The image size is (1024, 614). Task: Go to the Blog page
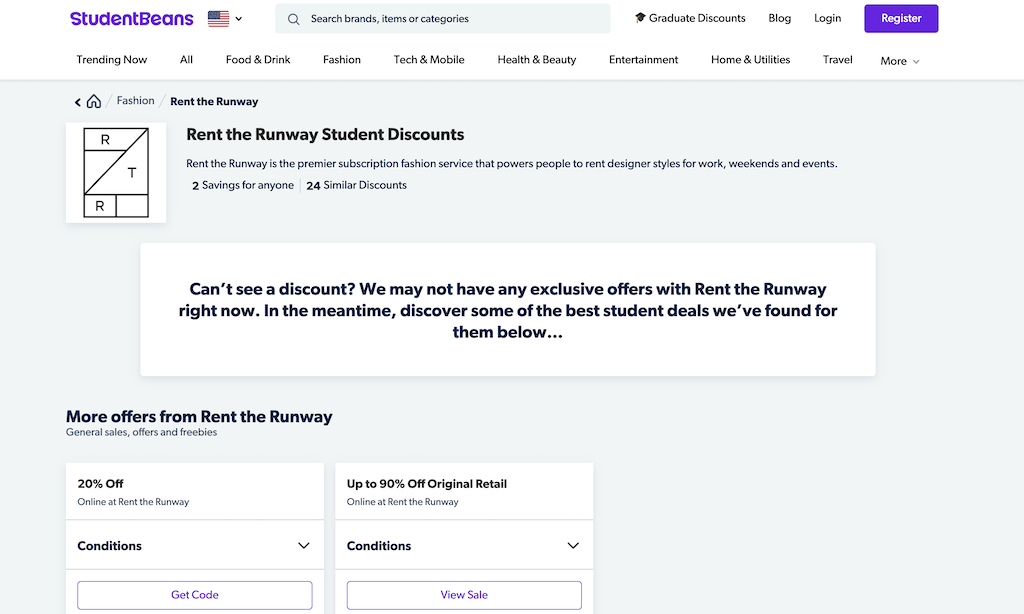(779, 18)
